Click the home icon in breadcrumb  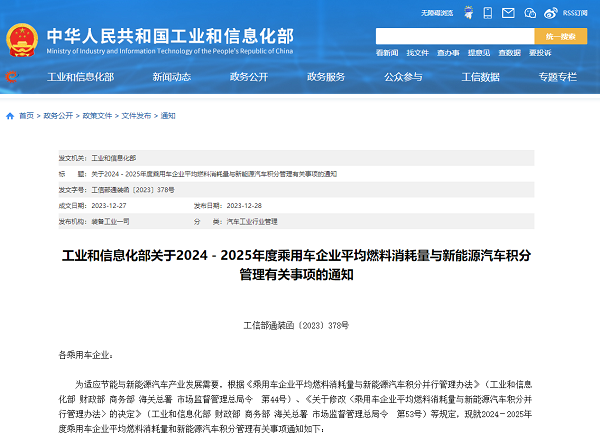10,116
